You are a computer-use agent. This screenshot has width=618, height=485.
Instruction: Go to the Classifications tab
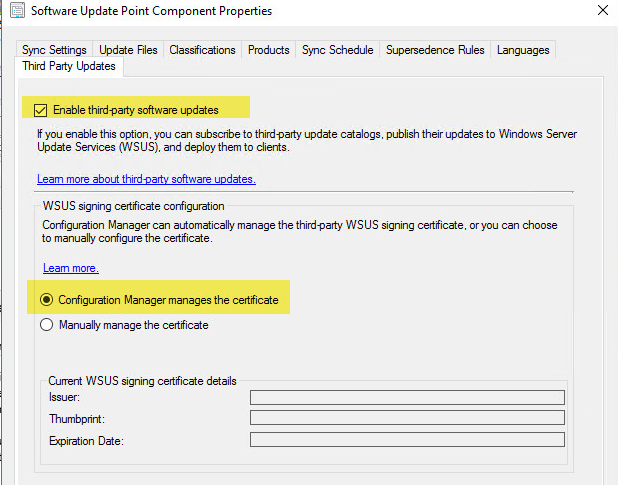(x=202, y=50)
